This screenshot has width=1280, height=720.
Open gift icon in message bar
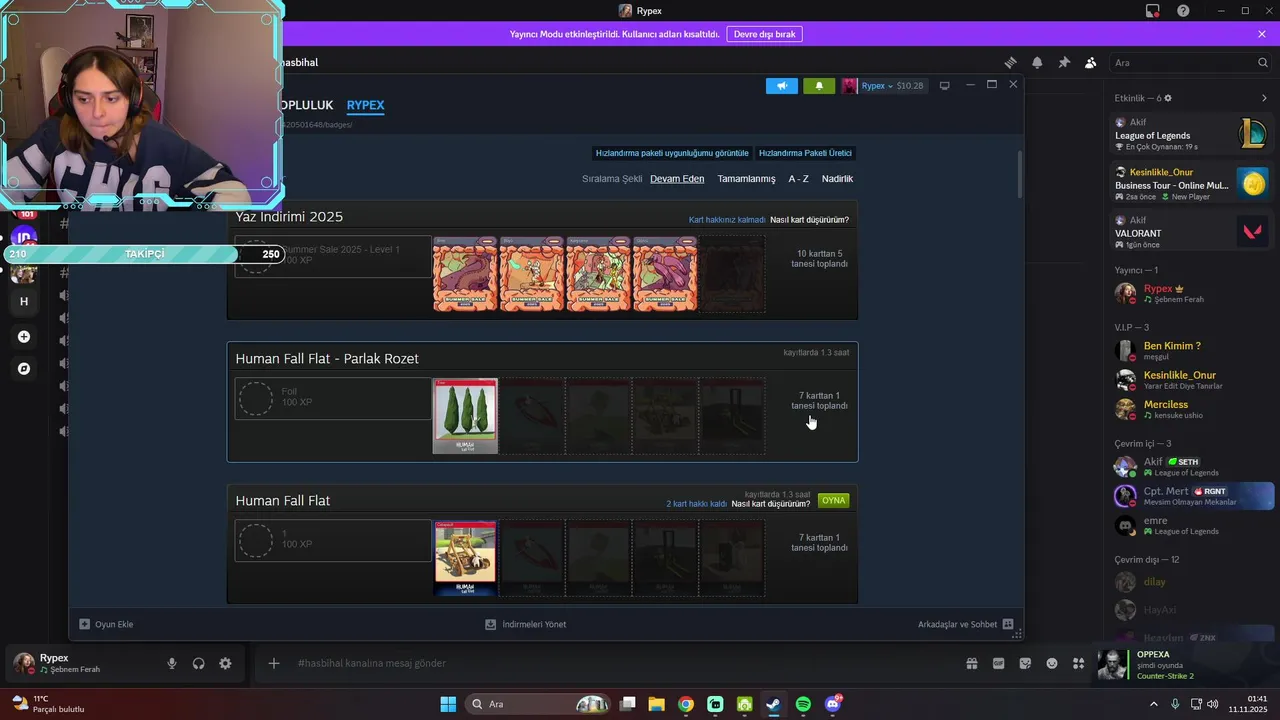pyautogui.click(x=971, y=663)
